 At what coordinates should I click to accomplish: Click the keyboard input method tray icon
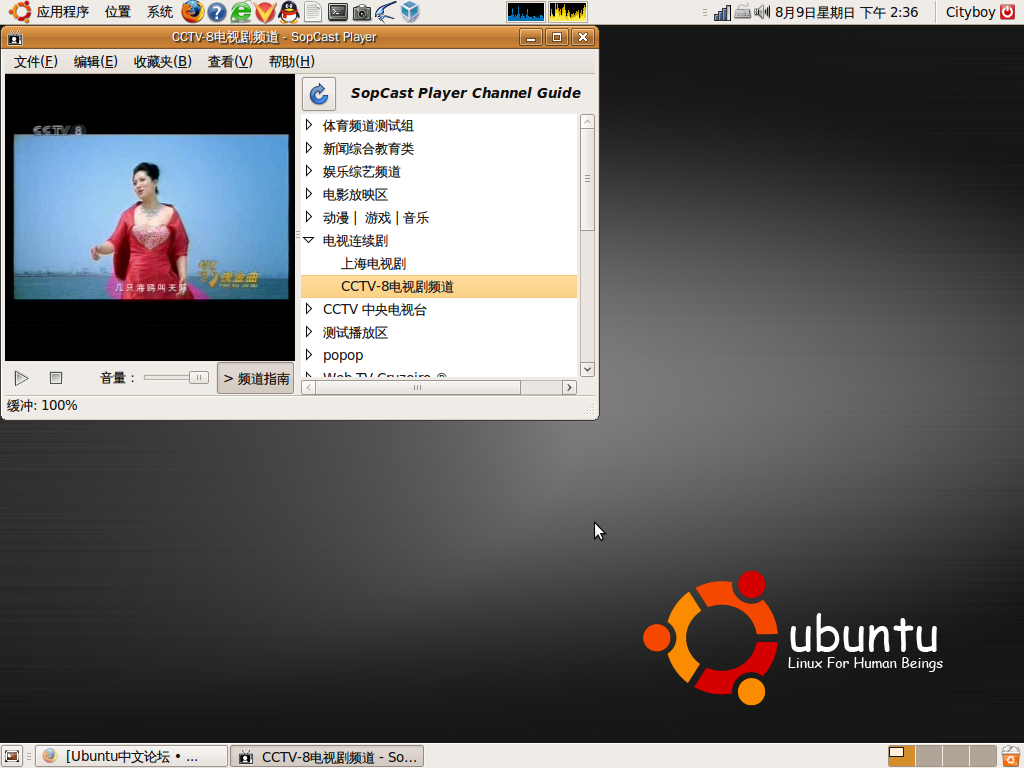pos(743,12)
